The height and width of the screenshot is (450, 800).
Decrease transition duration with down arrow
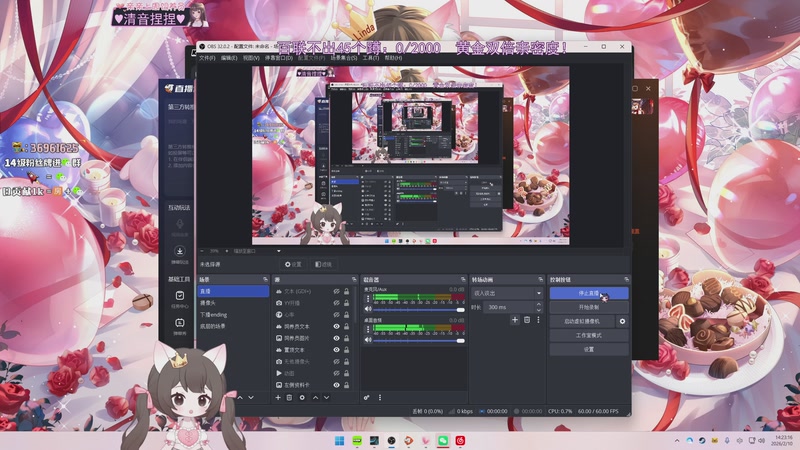click(539, 310)
